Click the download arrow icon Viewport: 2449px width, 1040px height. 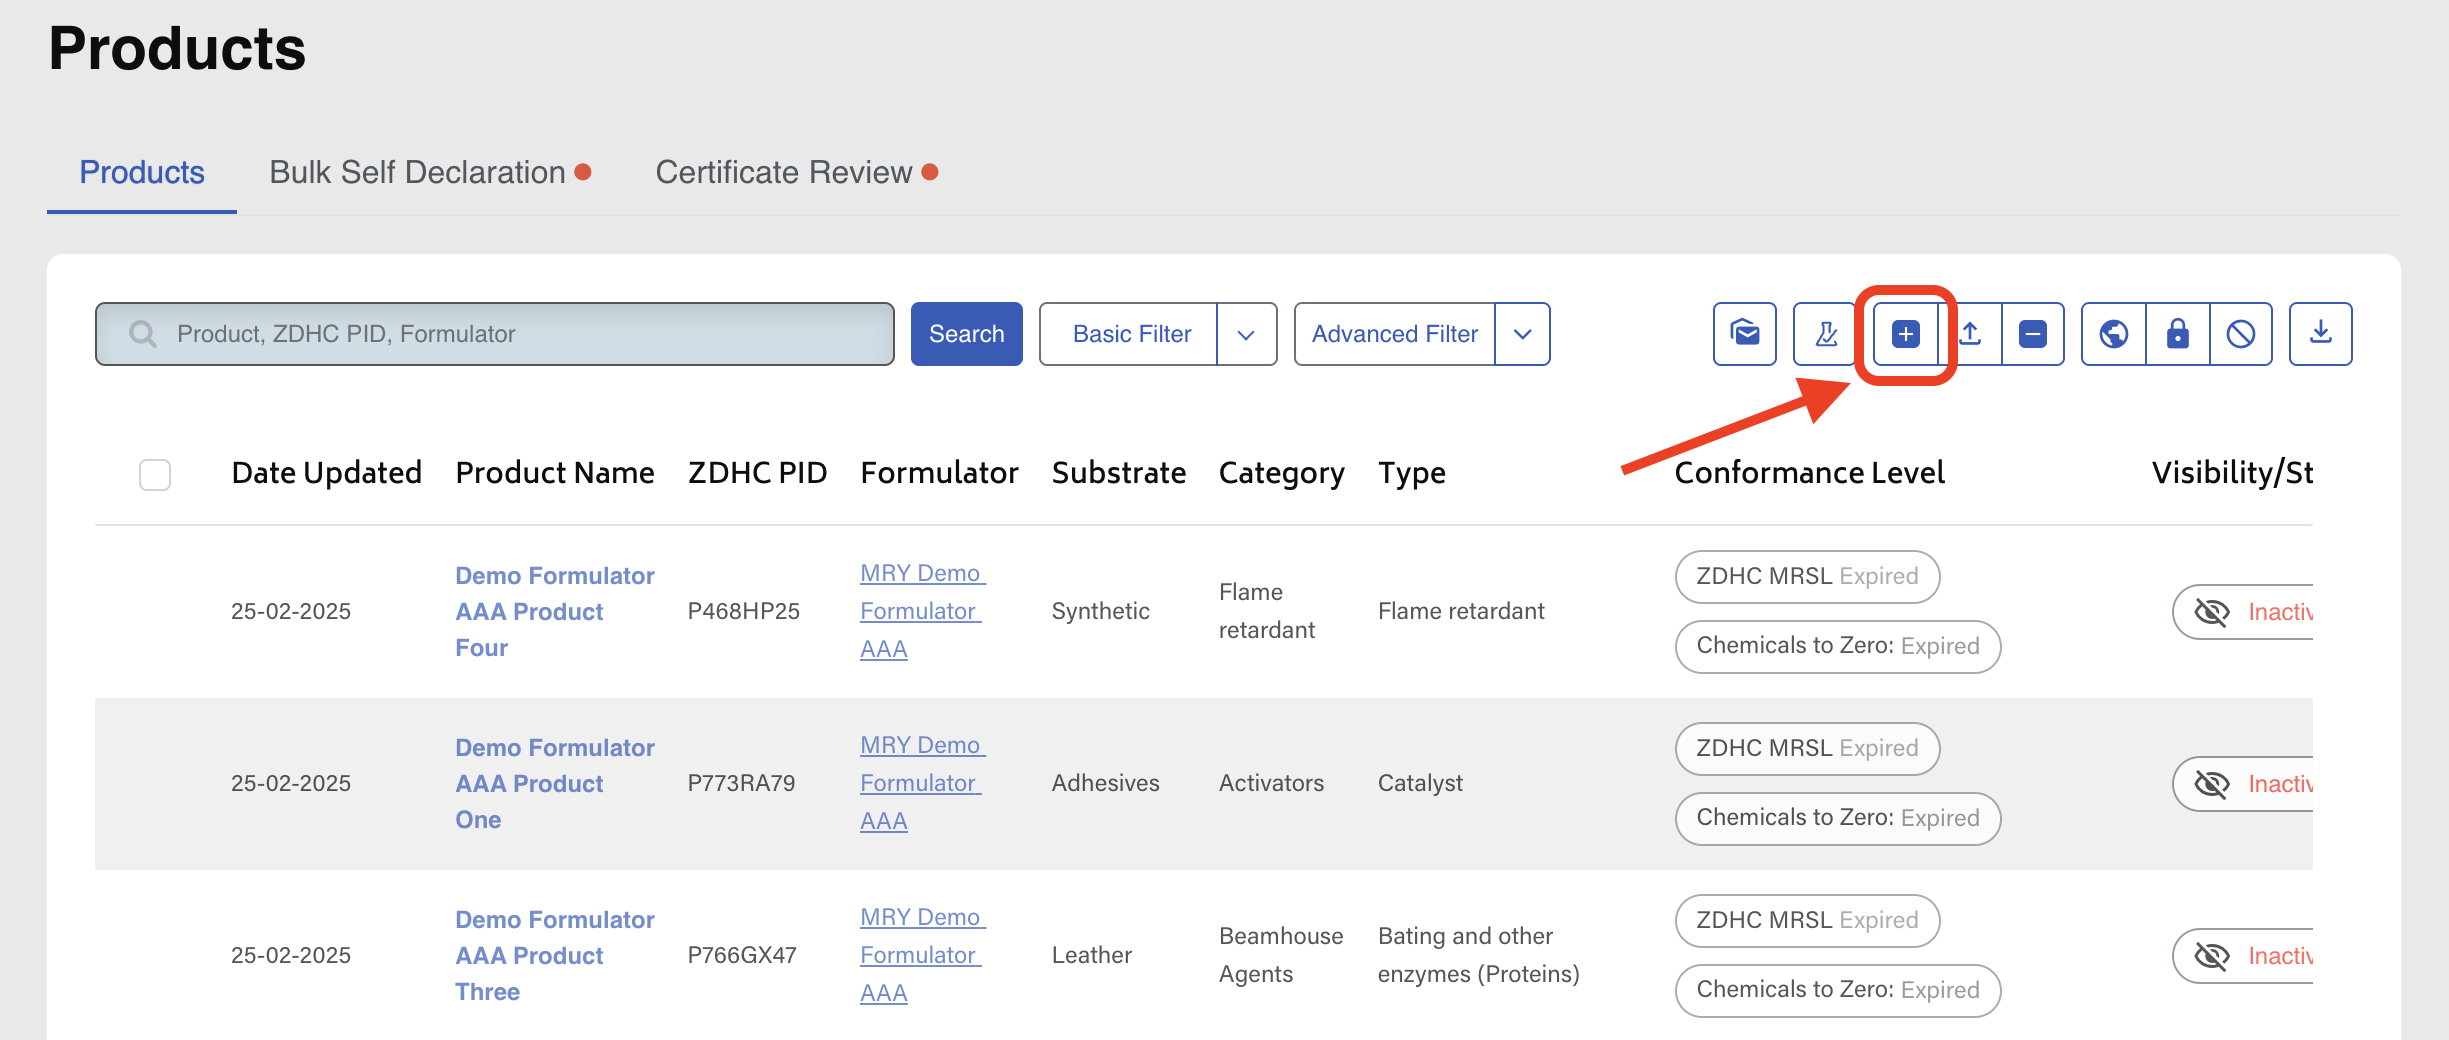tap(2321, 334)
